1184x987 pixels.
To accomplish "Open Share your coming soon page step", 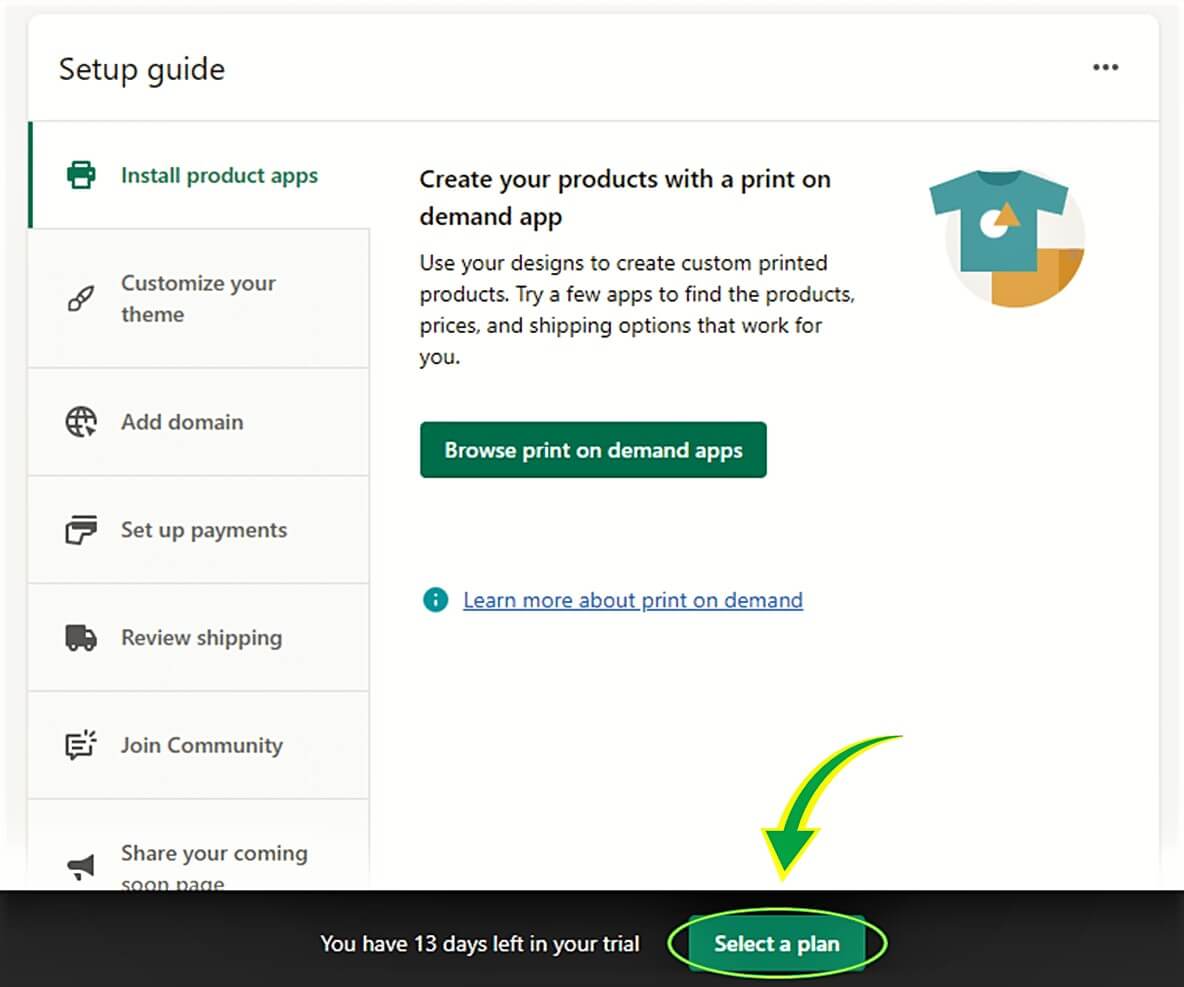I will pos(199,845).
